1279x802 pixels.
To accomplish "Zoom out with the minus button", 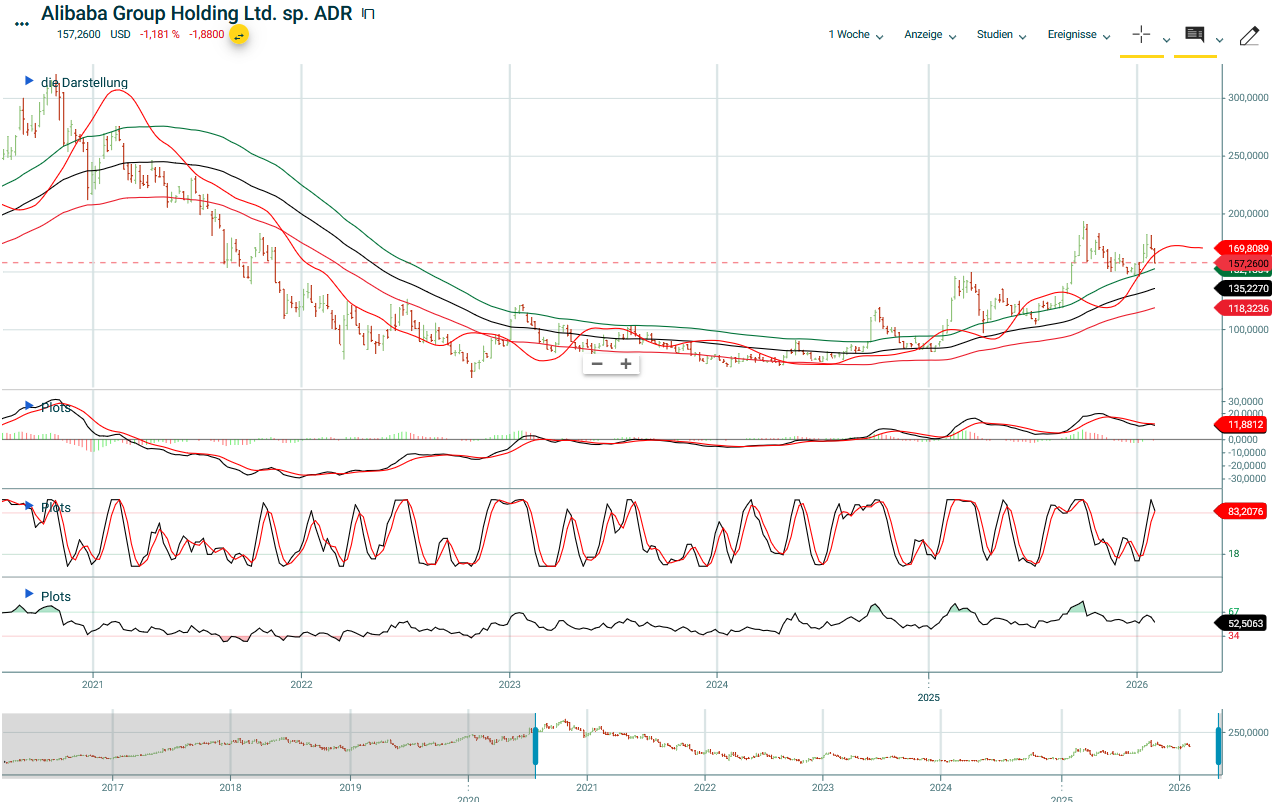I will (x=597, y=364).
